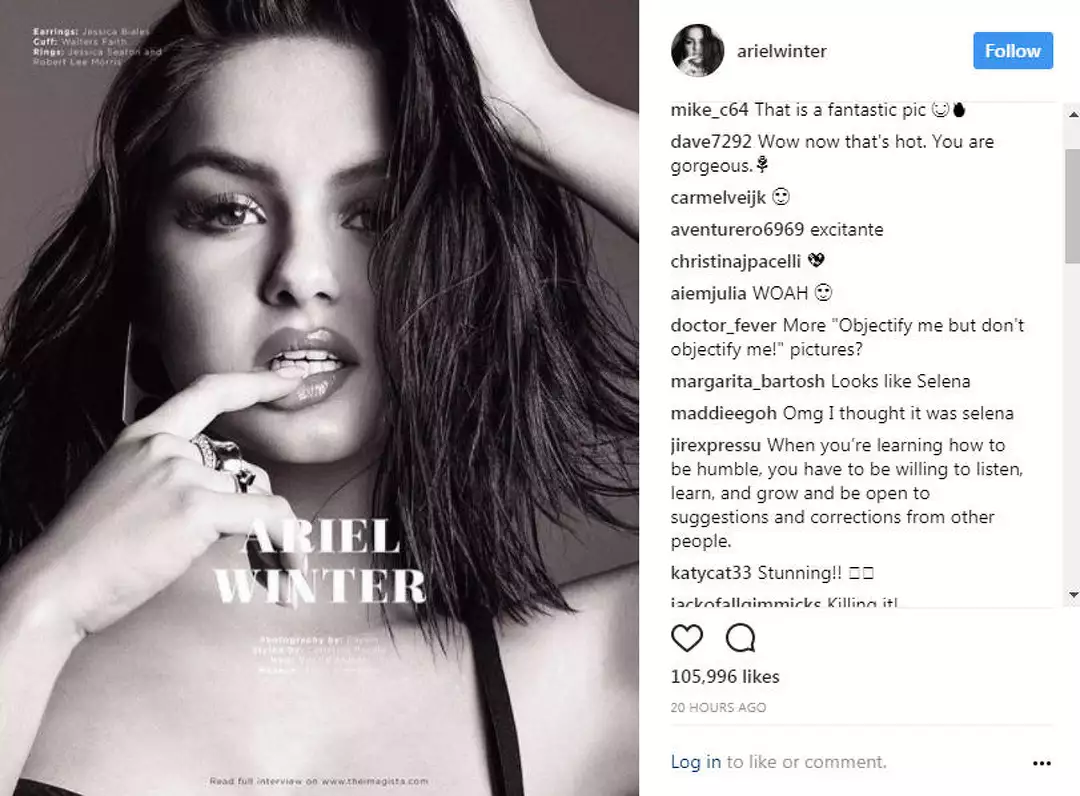Open the arielwinter username link
This screenshot has width=1080, height=796.
[782, 51]
